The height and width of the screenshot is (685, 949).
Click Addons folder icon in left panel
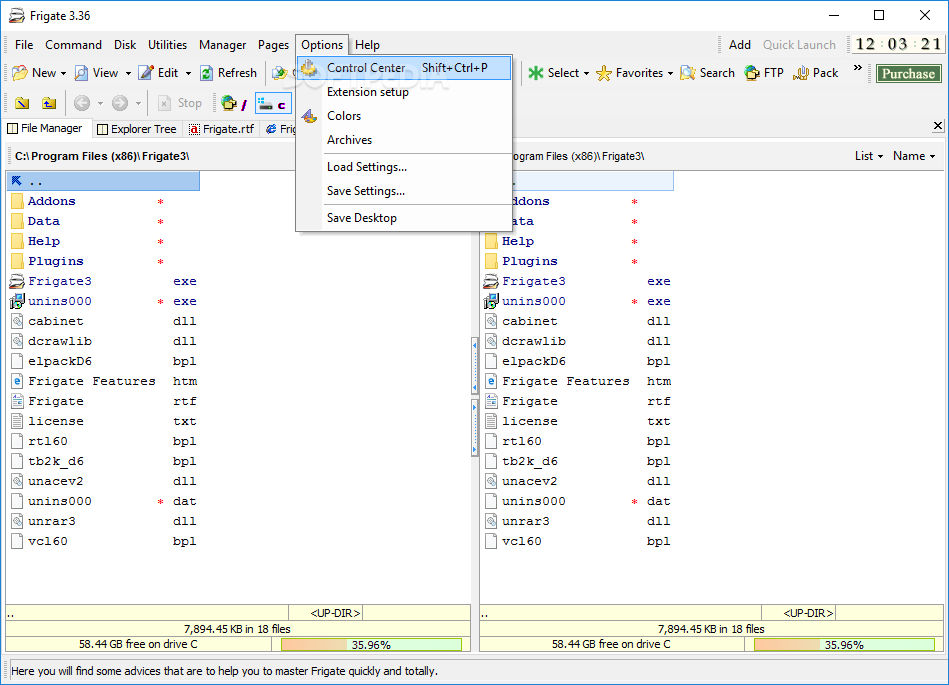(x=17, y=201)
